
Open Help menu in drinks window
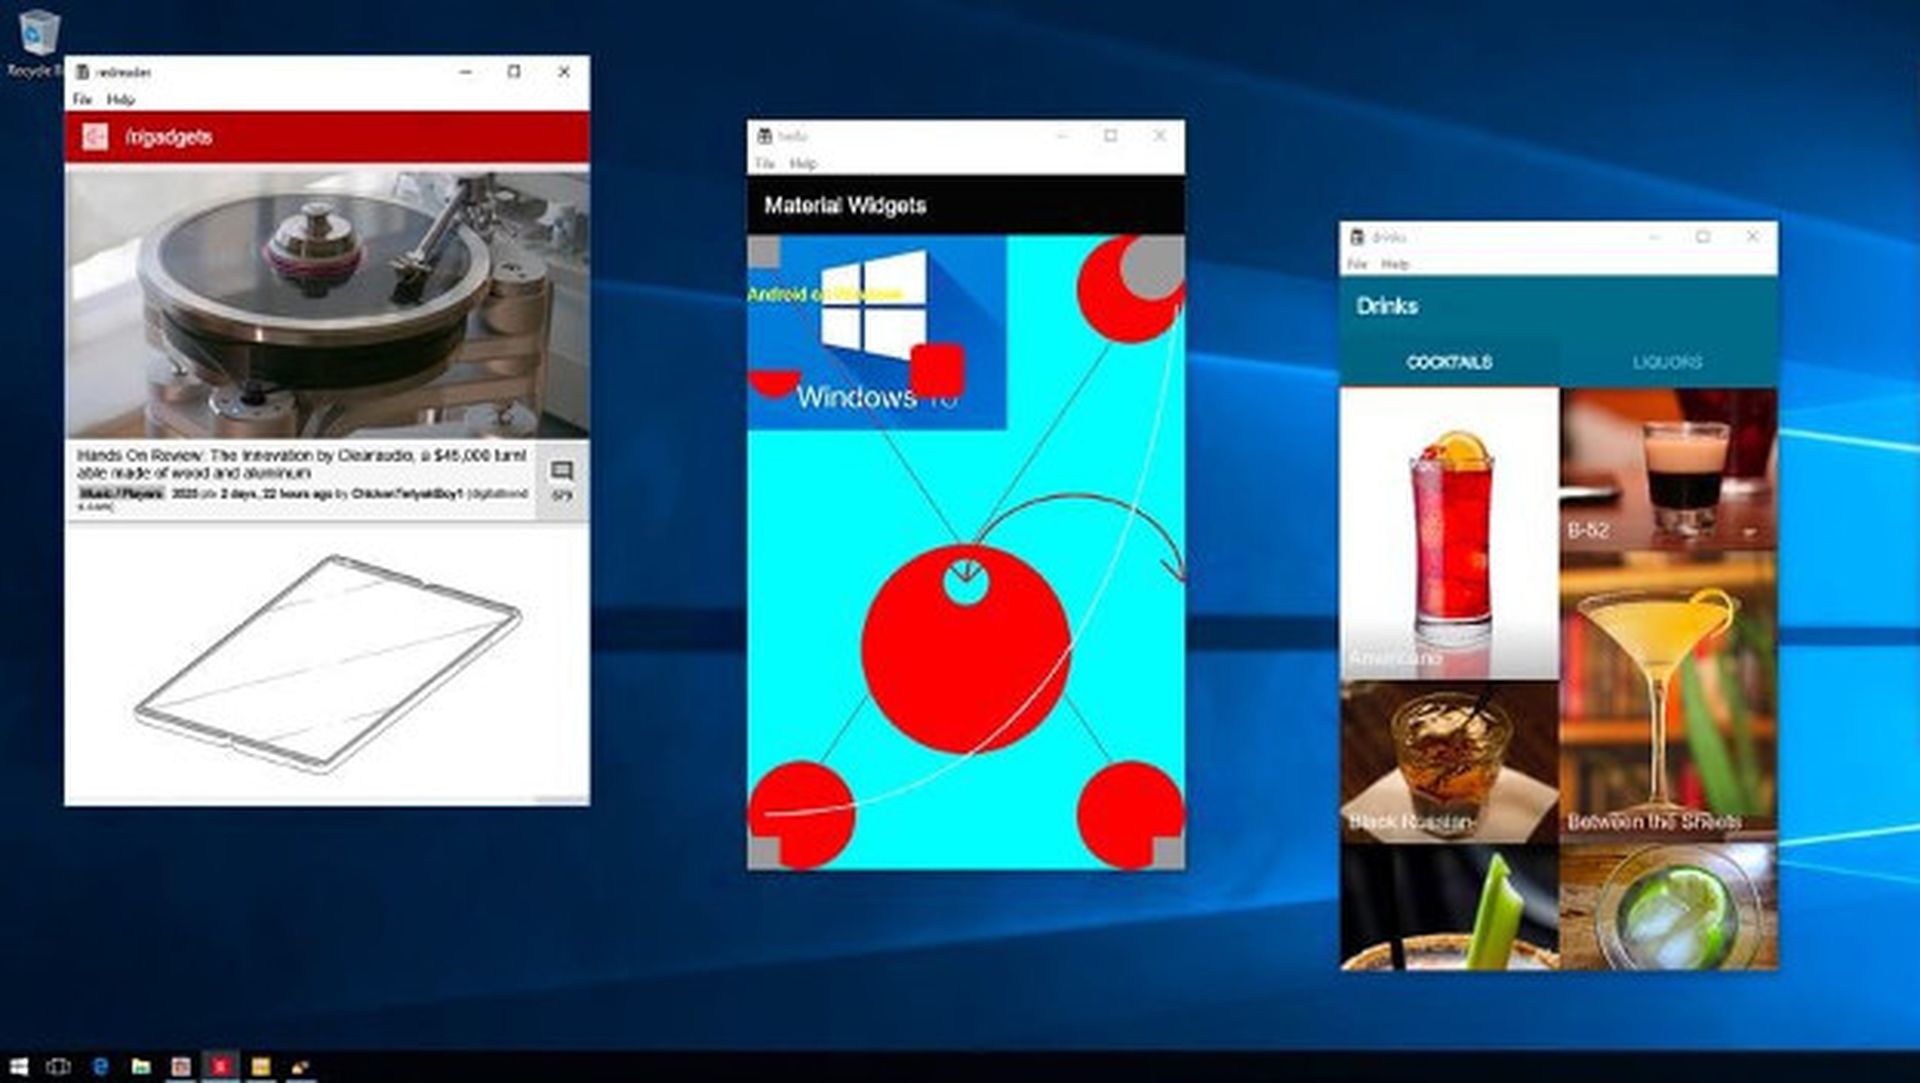click(x=1395, y=264)
